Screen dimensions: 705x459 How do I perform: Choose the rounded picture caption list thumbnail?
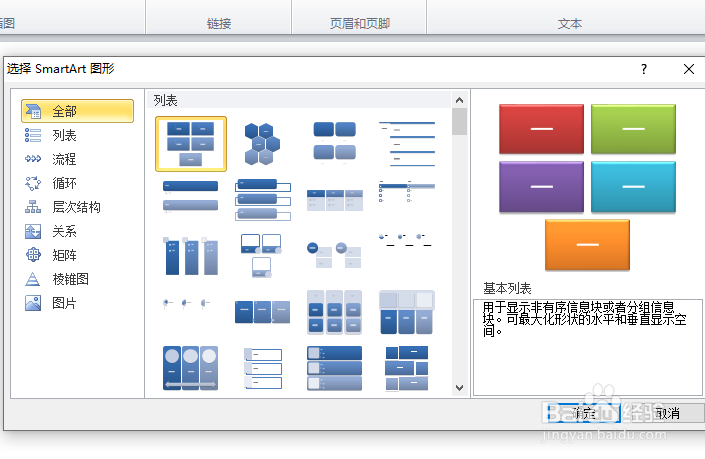click(x=334, y=144)
